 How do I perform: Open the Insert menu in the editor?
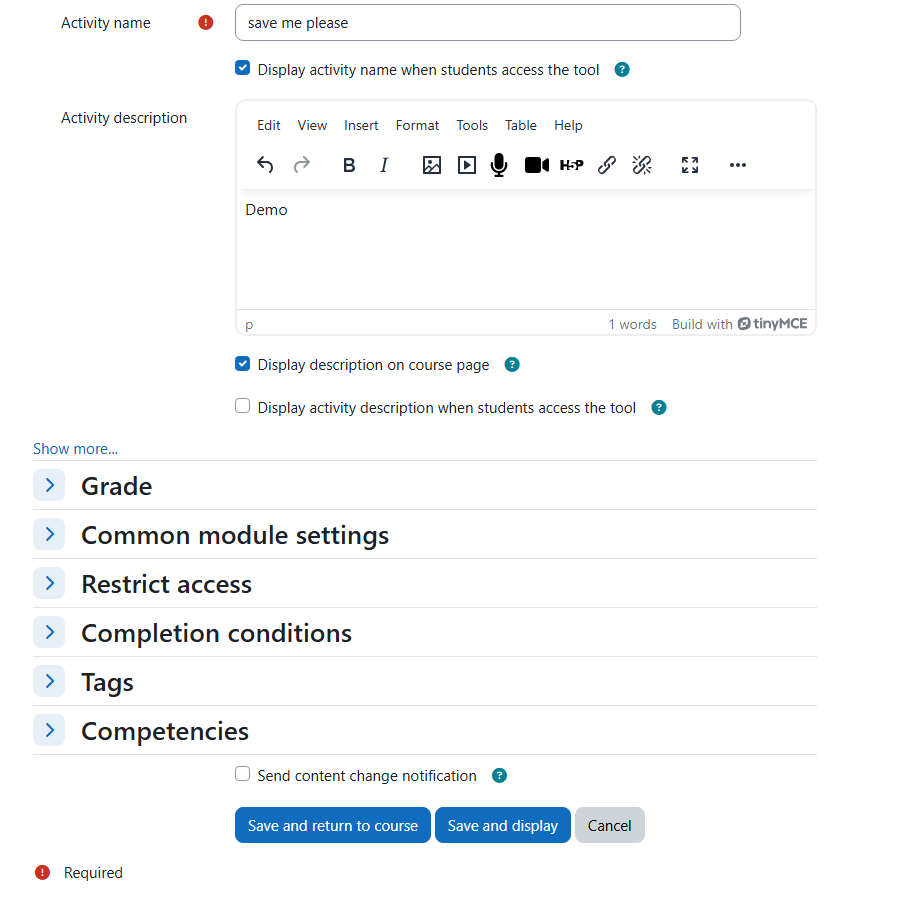(x=361, y=125)
